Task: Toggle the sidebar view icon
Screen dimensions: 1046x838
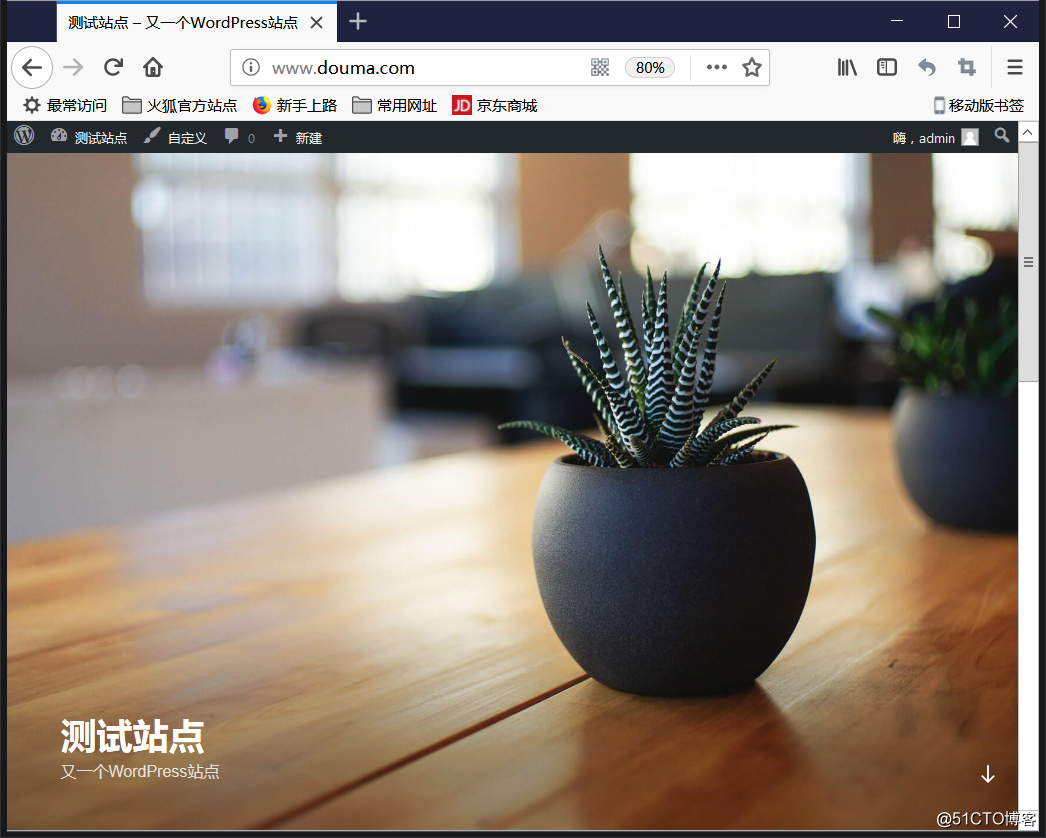Action: click(x=887, y=67)
